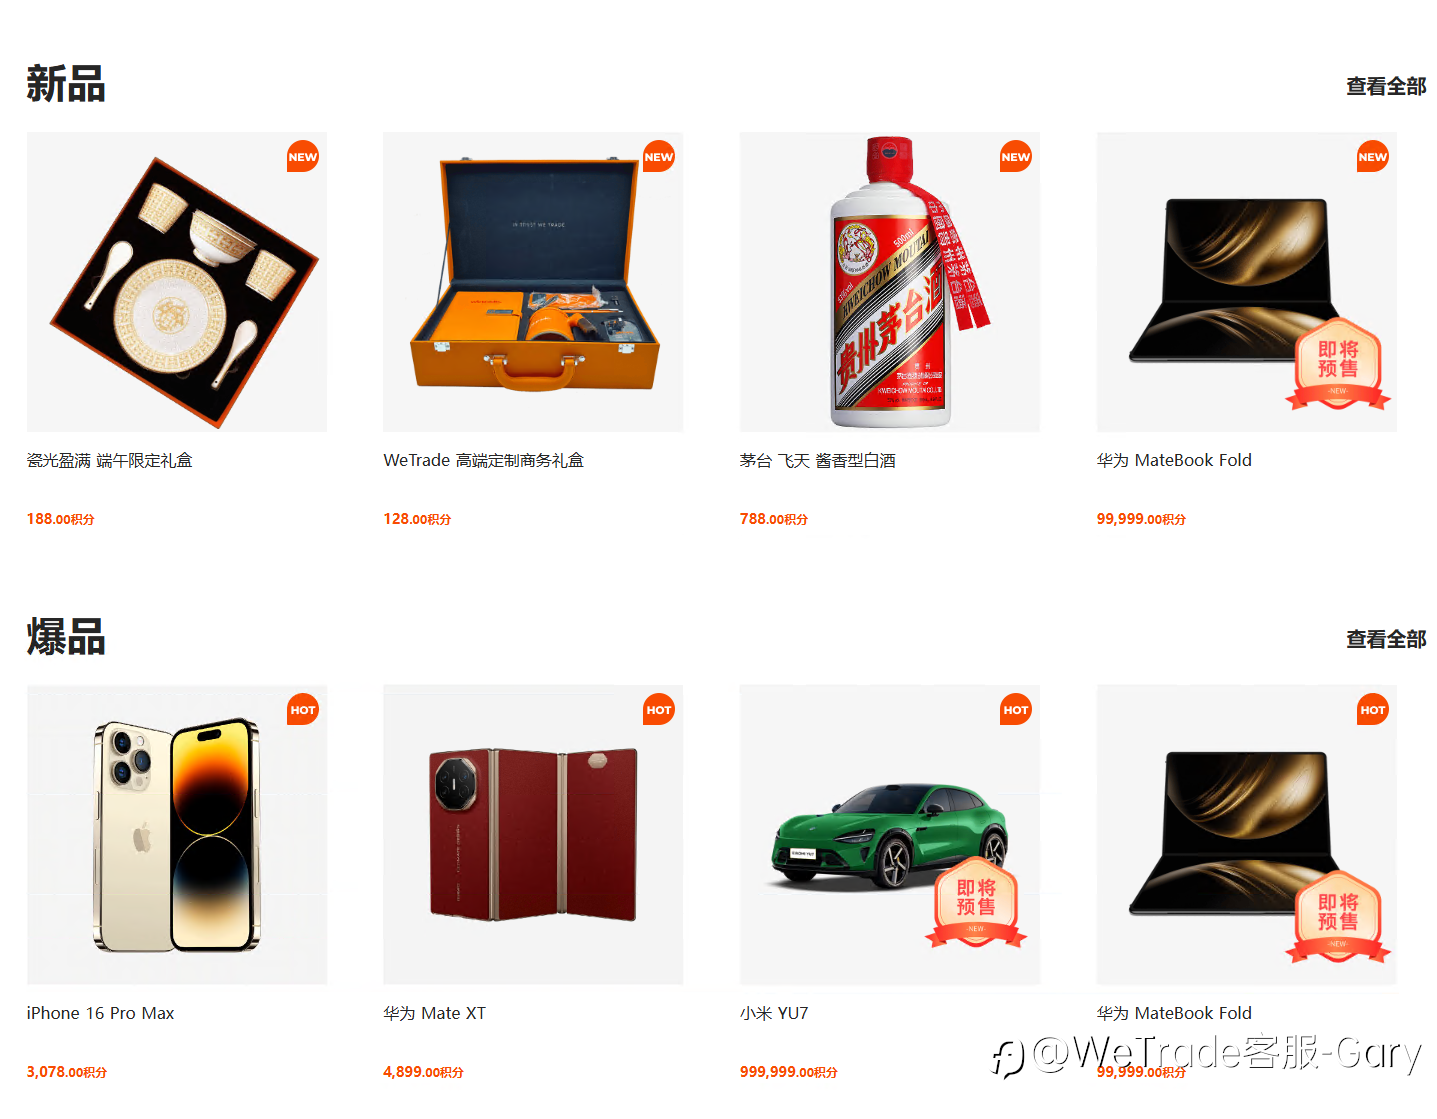Click 即将预售 badge in 新品 MateBook Fold
Image resolution: width=1437 pixels, height=1119 pixels.
pos(1338,363)
